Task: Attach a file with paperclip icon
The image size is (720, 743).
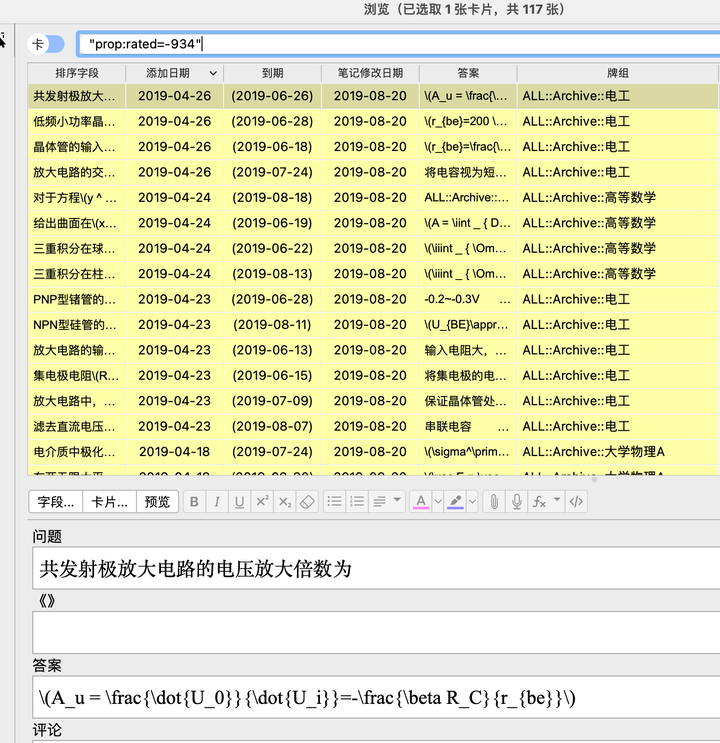Action: pos(494,501)
